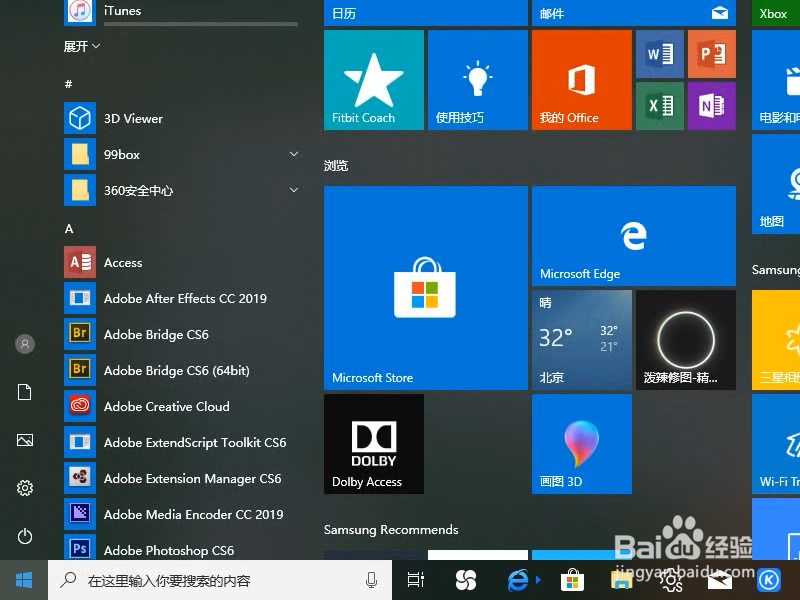Launch Excel from small tile

pyautogui.click(x=660, y=106)
